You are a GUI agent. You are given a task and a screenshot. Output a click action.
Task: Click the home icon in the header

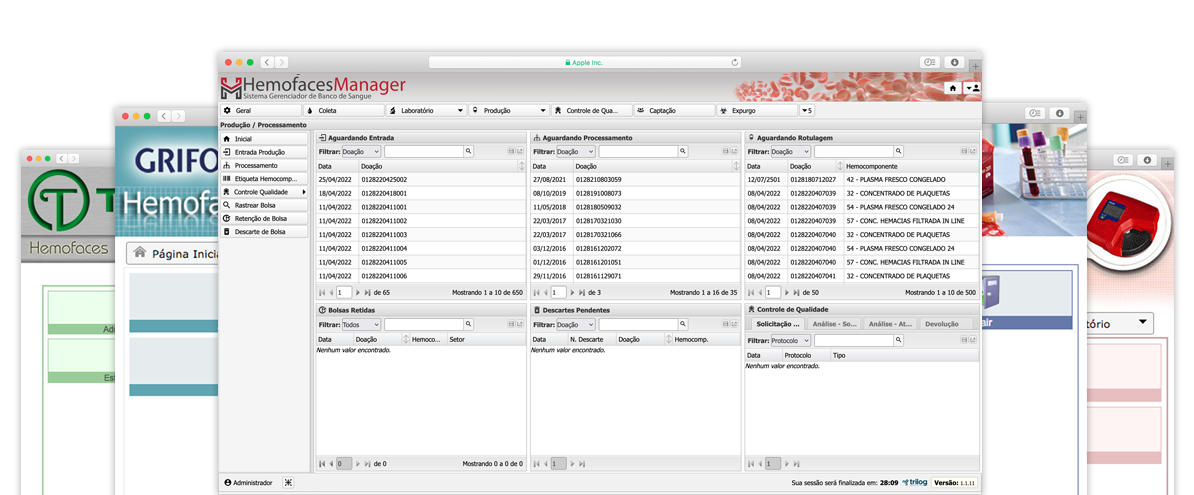tap(953, 88)
